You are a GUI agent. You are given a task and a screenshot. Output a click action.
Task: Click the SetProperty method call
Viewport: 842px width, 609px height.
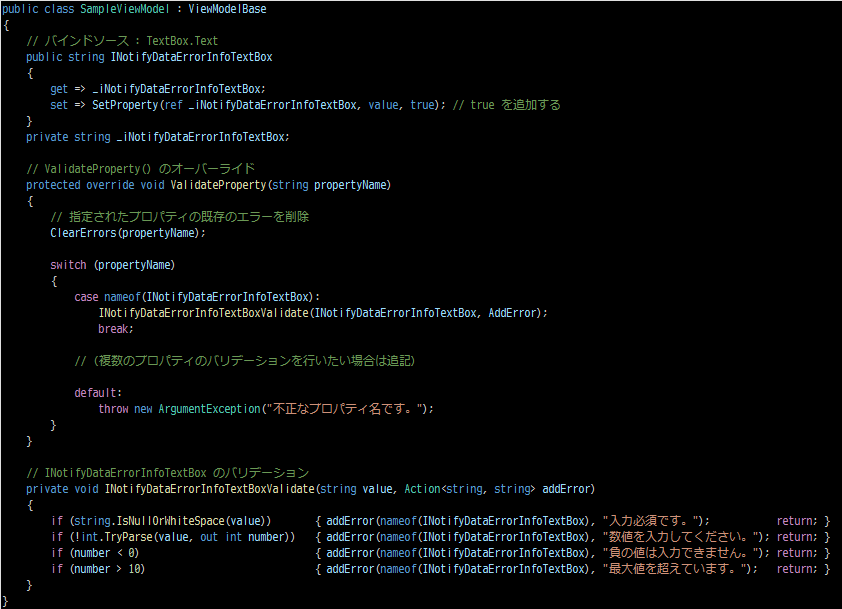(x=125, y=105)
